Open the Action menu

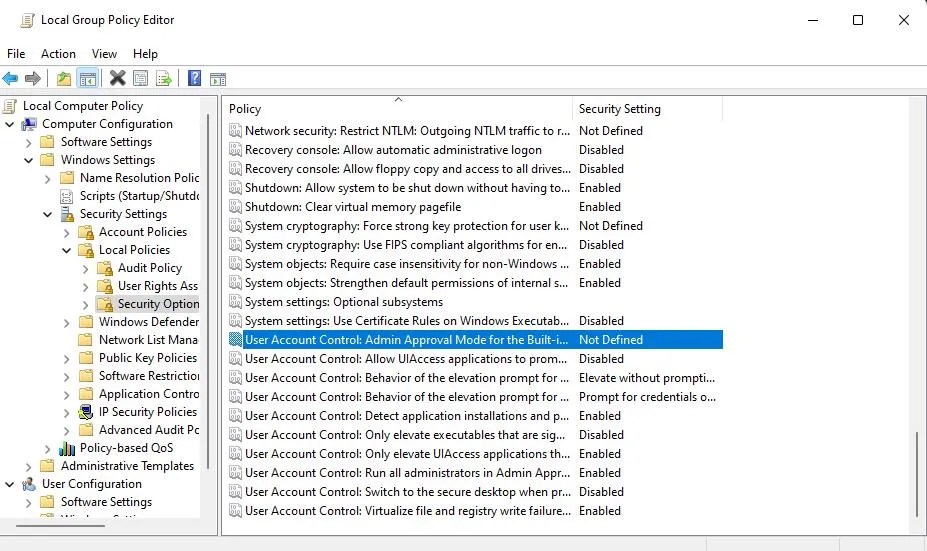(58, 54)
